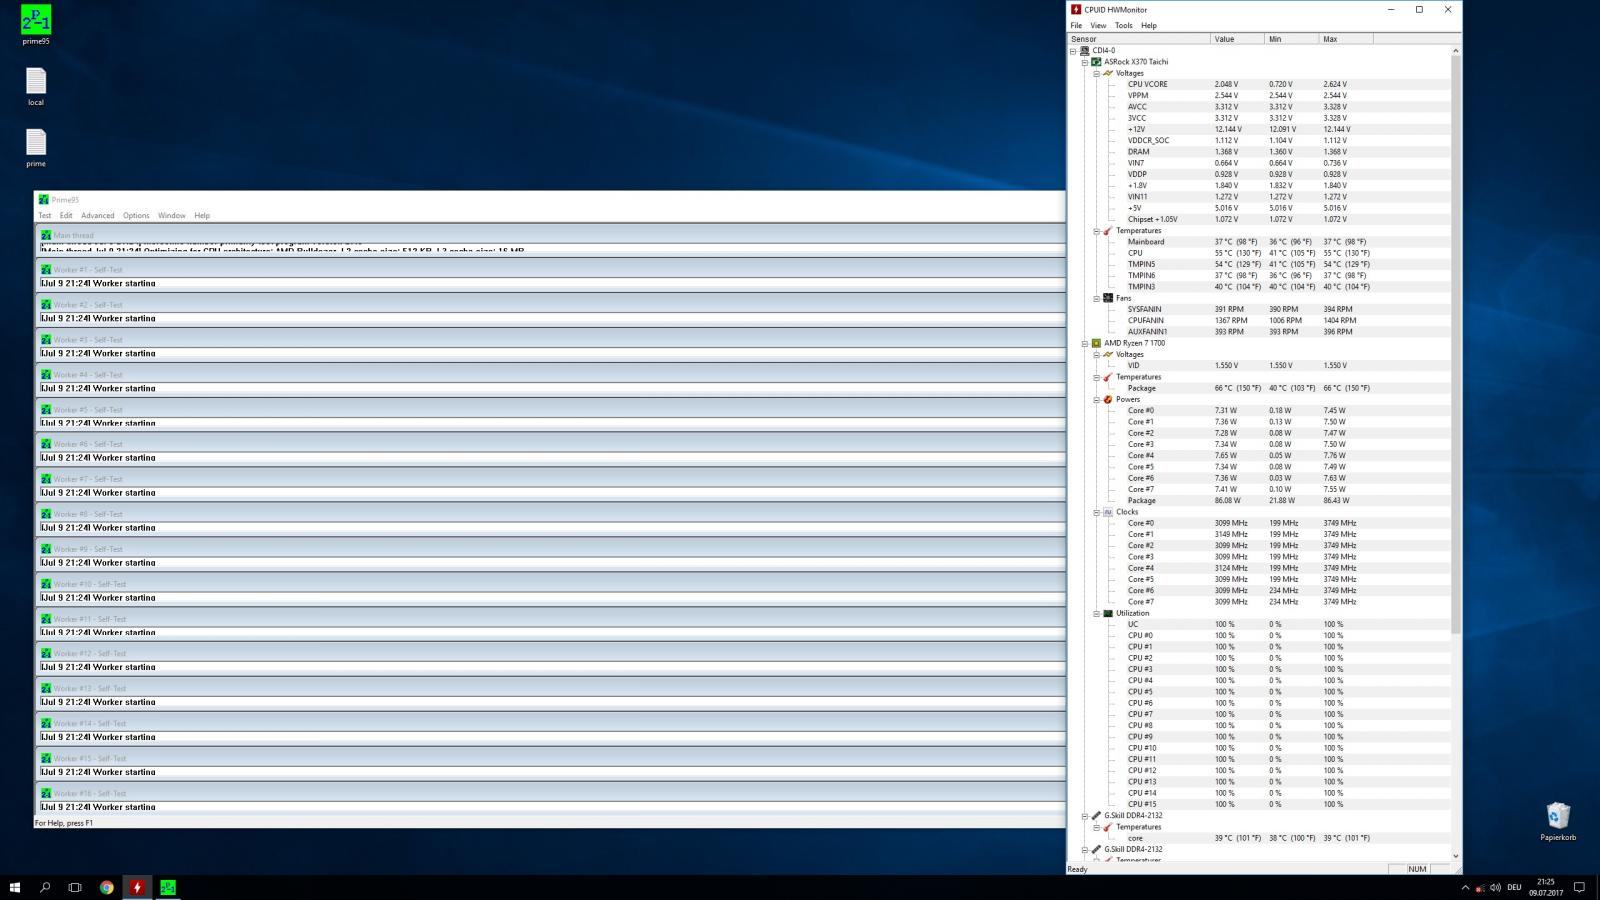The width and height of the screenshot is (1600, 900).
Task: Select the prime text file on desktop
Action: (36, 148)
